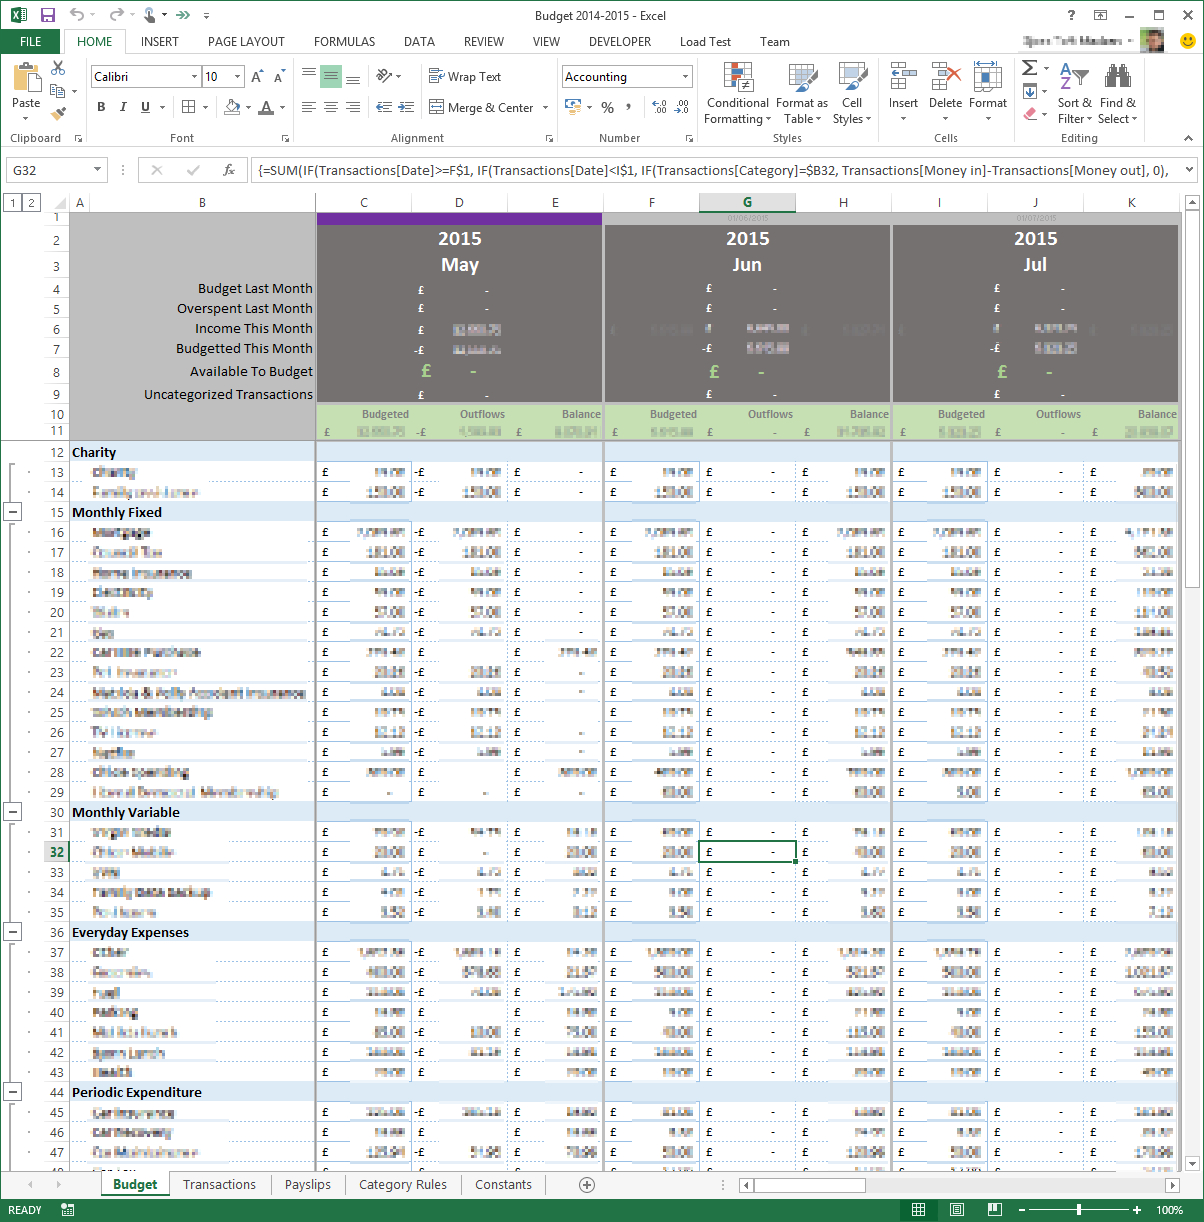Screen dimensions: 1204x1222
Task: Open the Accounting number format dropdown
Action: [x=685, y=77]
